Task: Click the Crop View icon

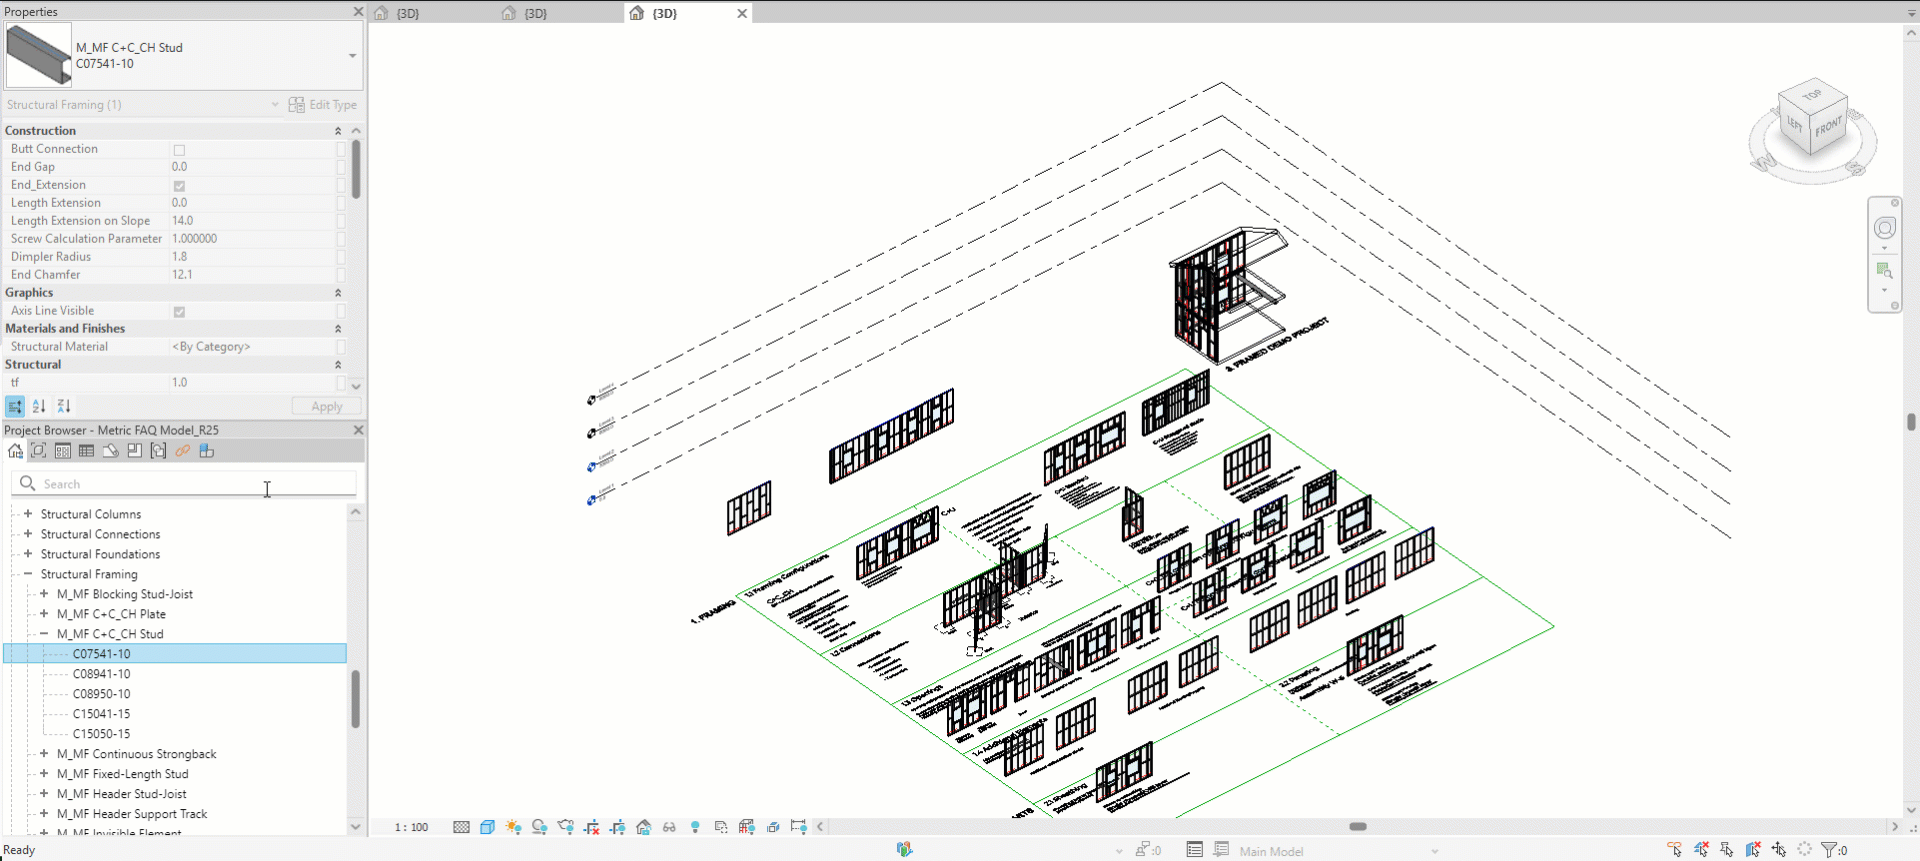Action: [x=592, y=827]
